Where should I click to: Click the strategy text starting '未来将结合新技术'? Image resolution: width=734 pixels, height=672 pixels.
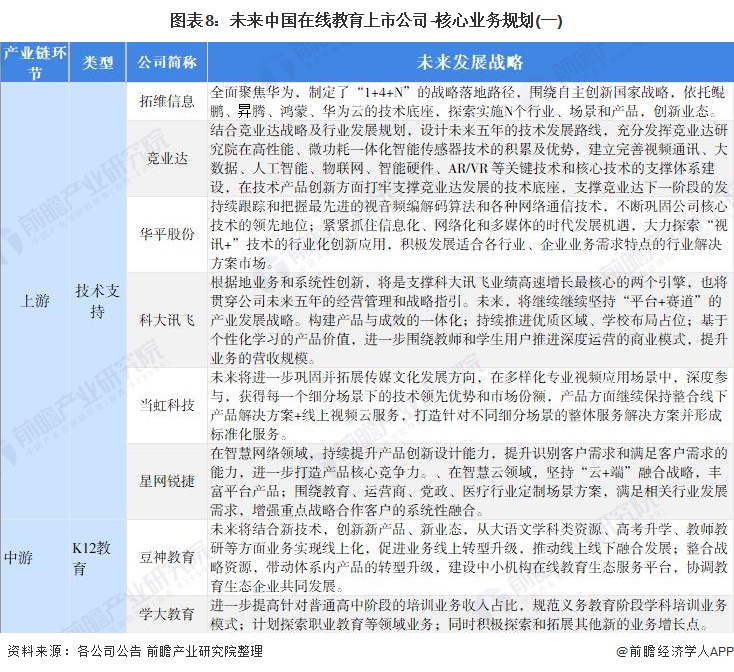(x=469, y=557)
